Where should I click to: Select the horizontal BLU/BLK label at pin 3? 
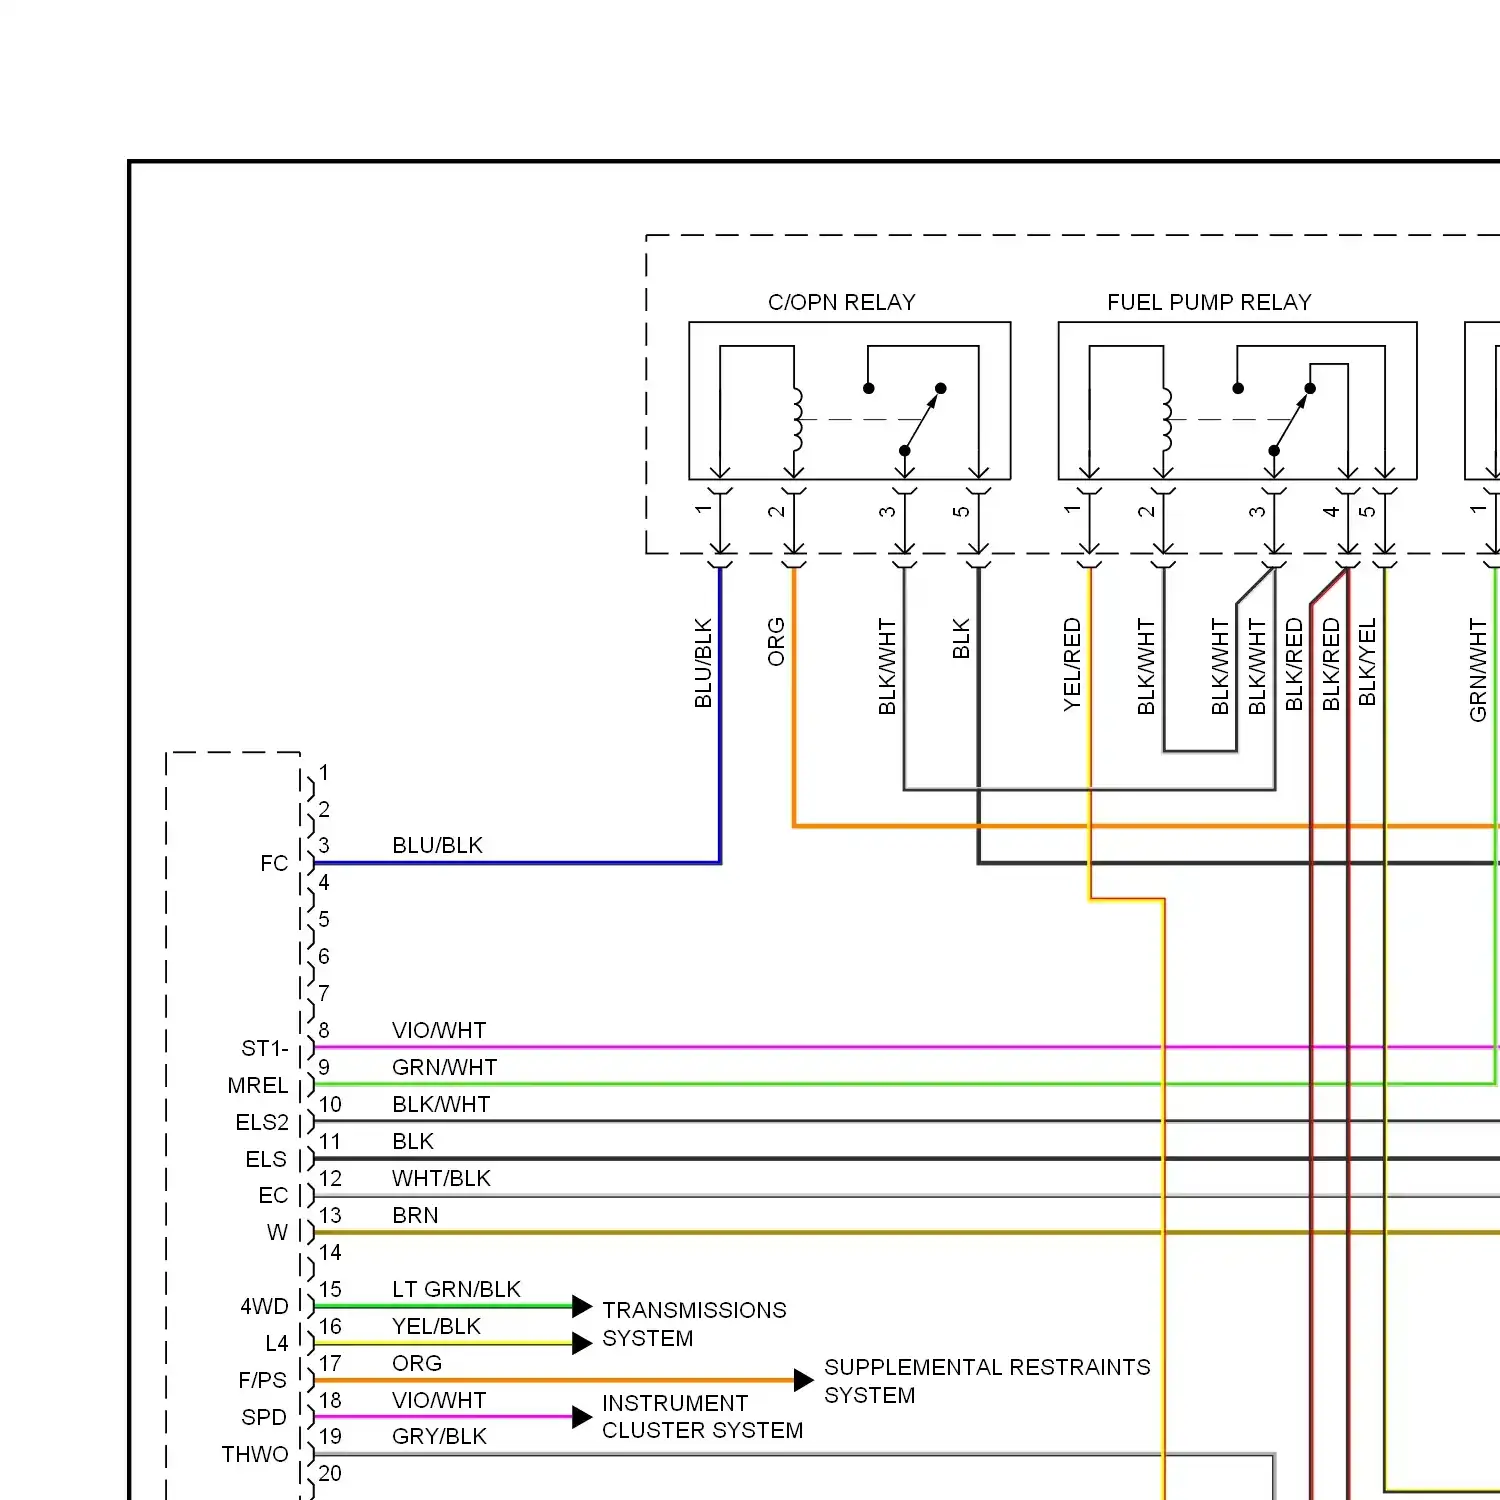[x=437, y=845]
